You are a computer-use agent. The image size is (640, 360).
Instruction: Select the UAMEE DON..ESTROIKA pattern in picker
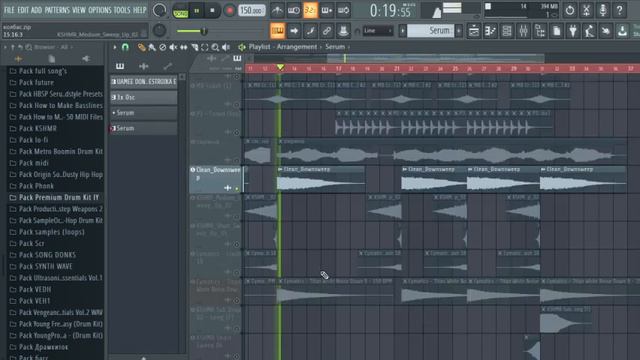coord(144,82)
